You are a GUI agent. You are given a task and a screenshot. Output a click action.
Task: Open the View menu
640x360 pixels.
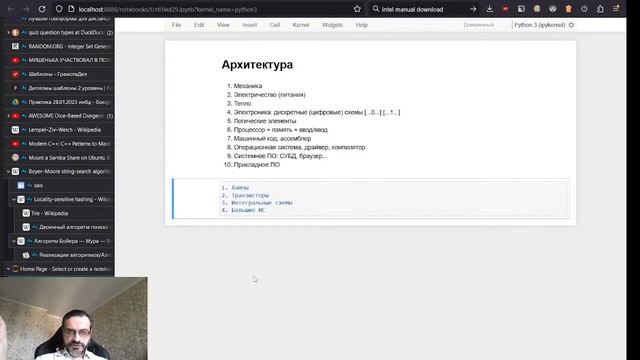point(223,25)
